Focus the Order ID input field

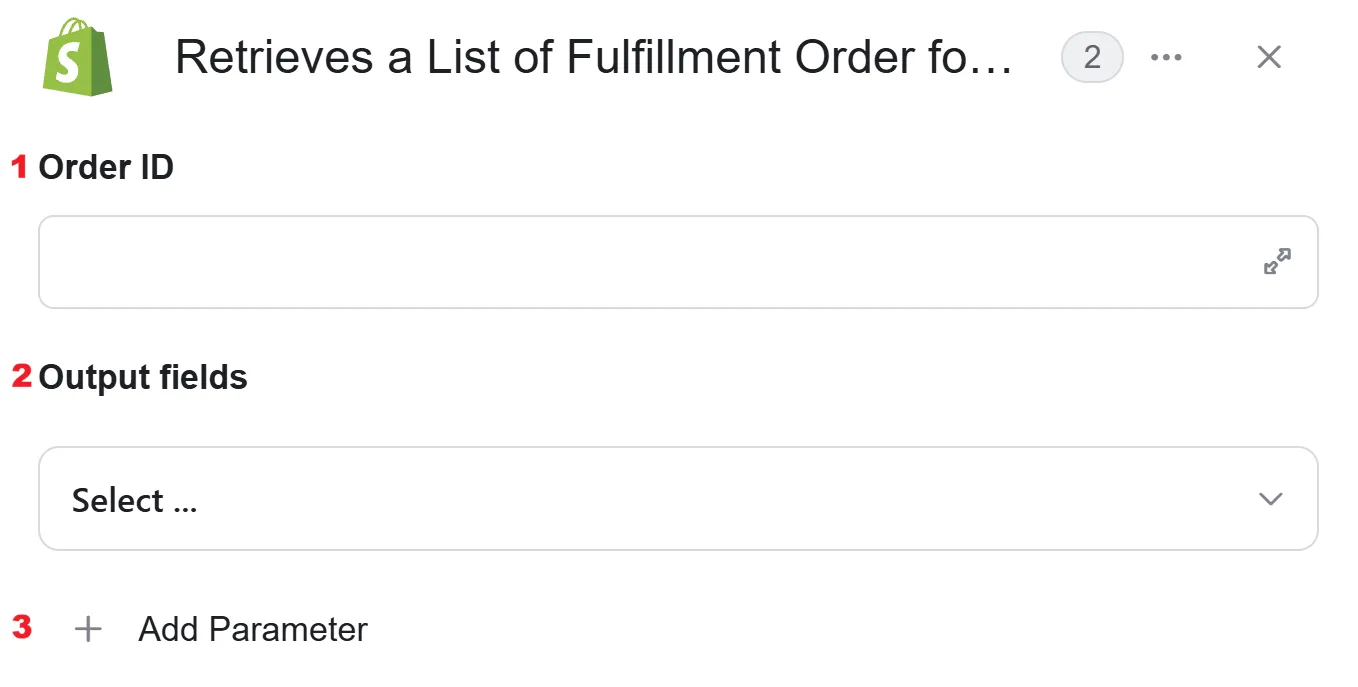point(678,262)
